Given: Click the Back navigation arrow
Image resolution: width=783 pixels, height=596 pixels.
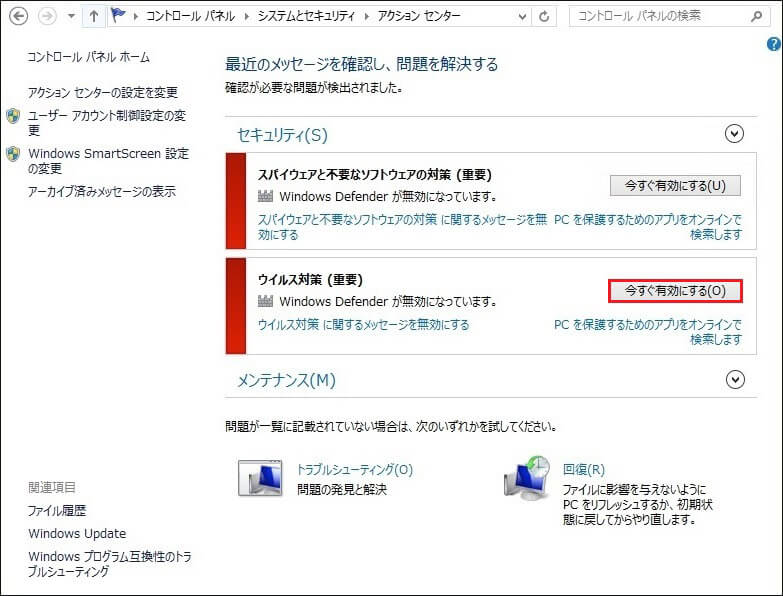Looking at the screenshot, I should (17, 17).
